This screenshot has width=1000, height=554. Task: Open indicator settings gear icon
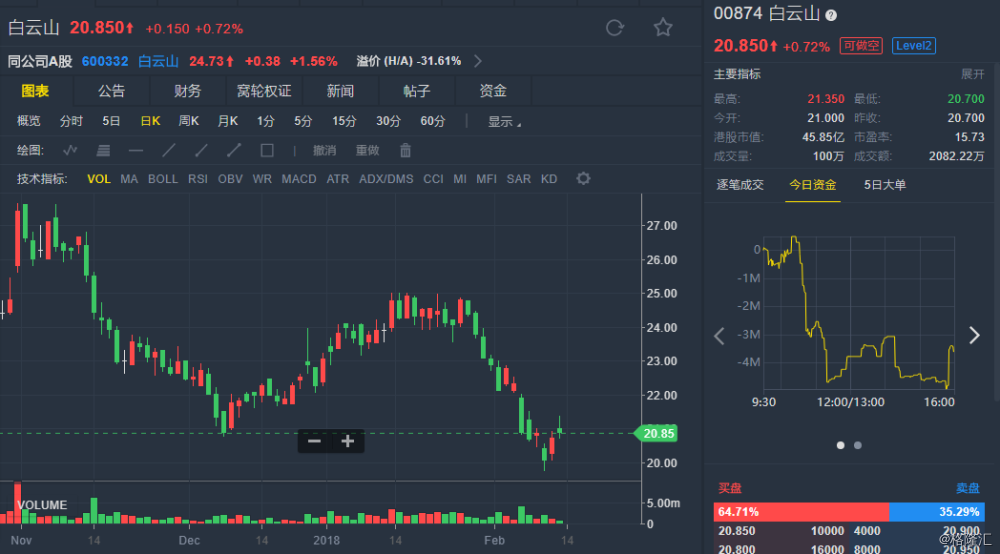tap(583, 179)
